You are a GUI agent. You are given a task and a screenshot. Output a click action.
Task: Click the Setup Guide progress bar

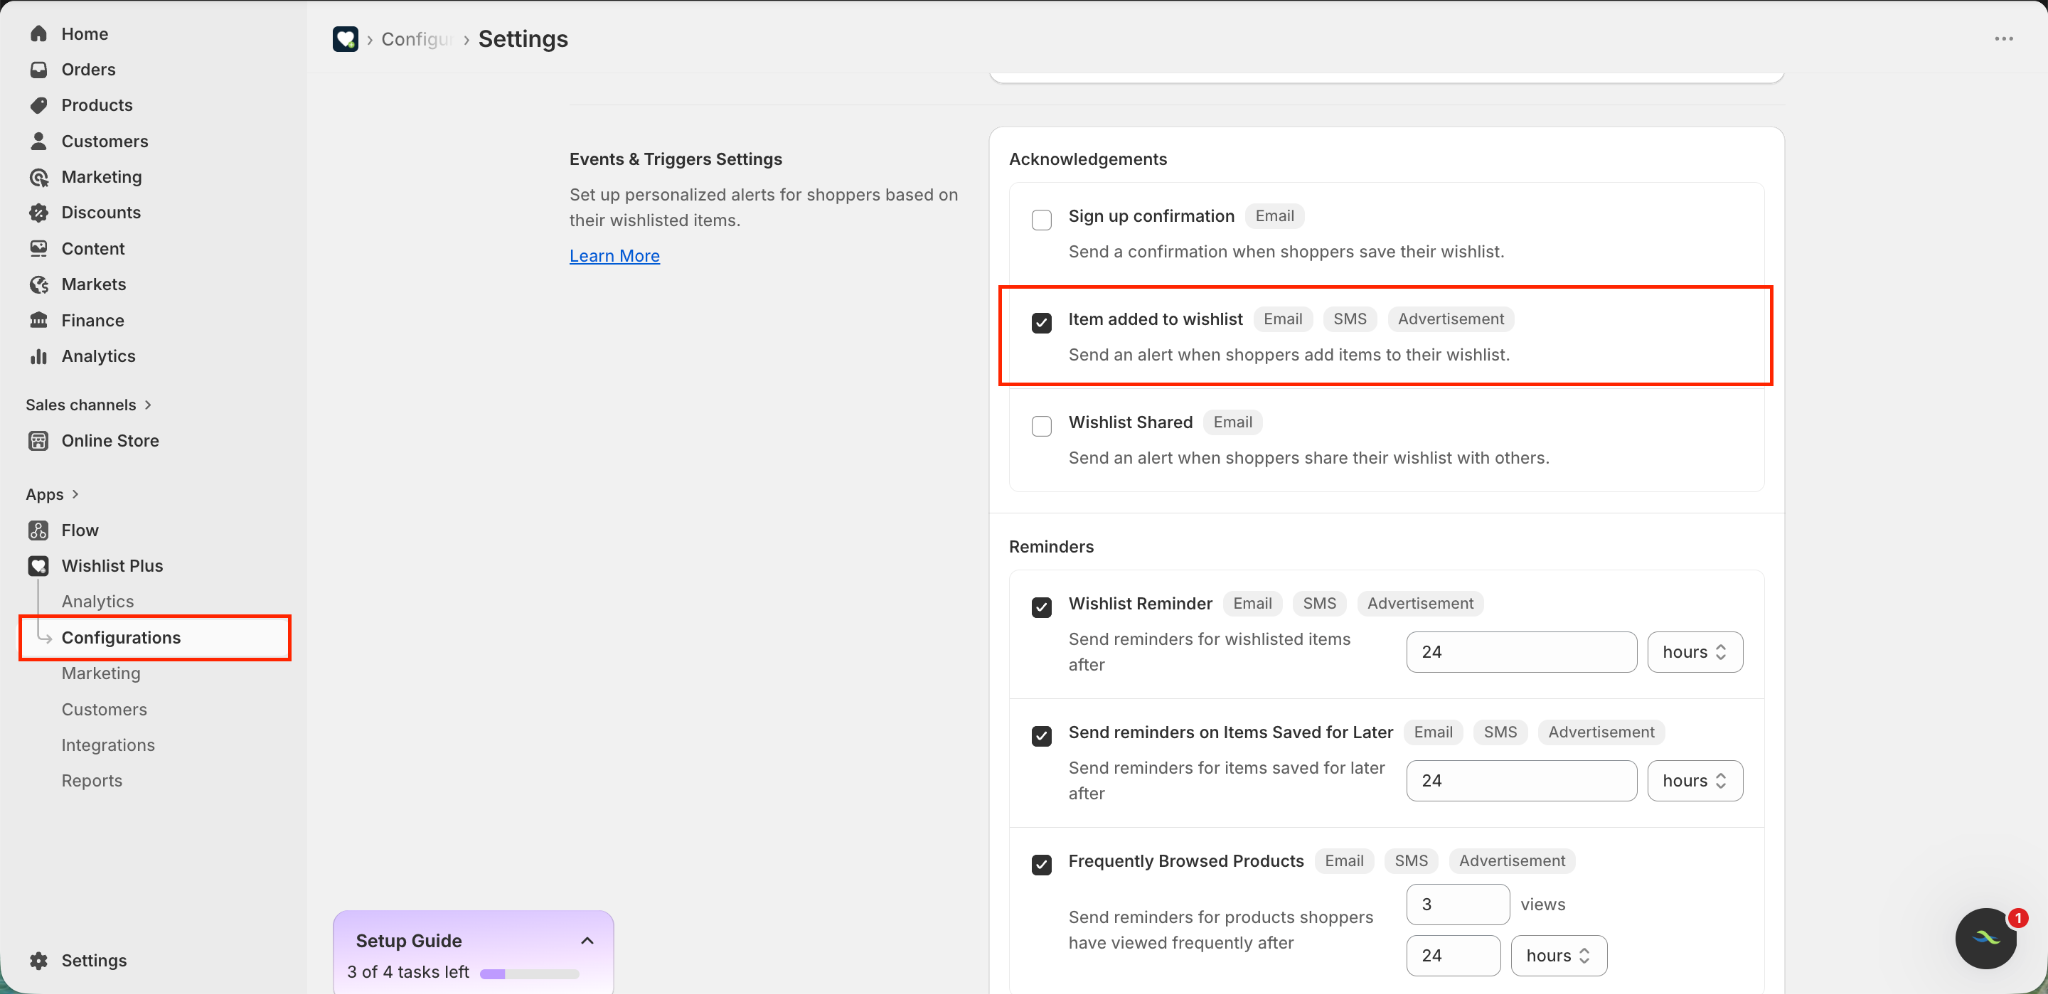pyautogui.click(x=530, y=973)
